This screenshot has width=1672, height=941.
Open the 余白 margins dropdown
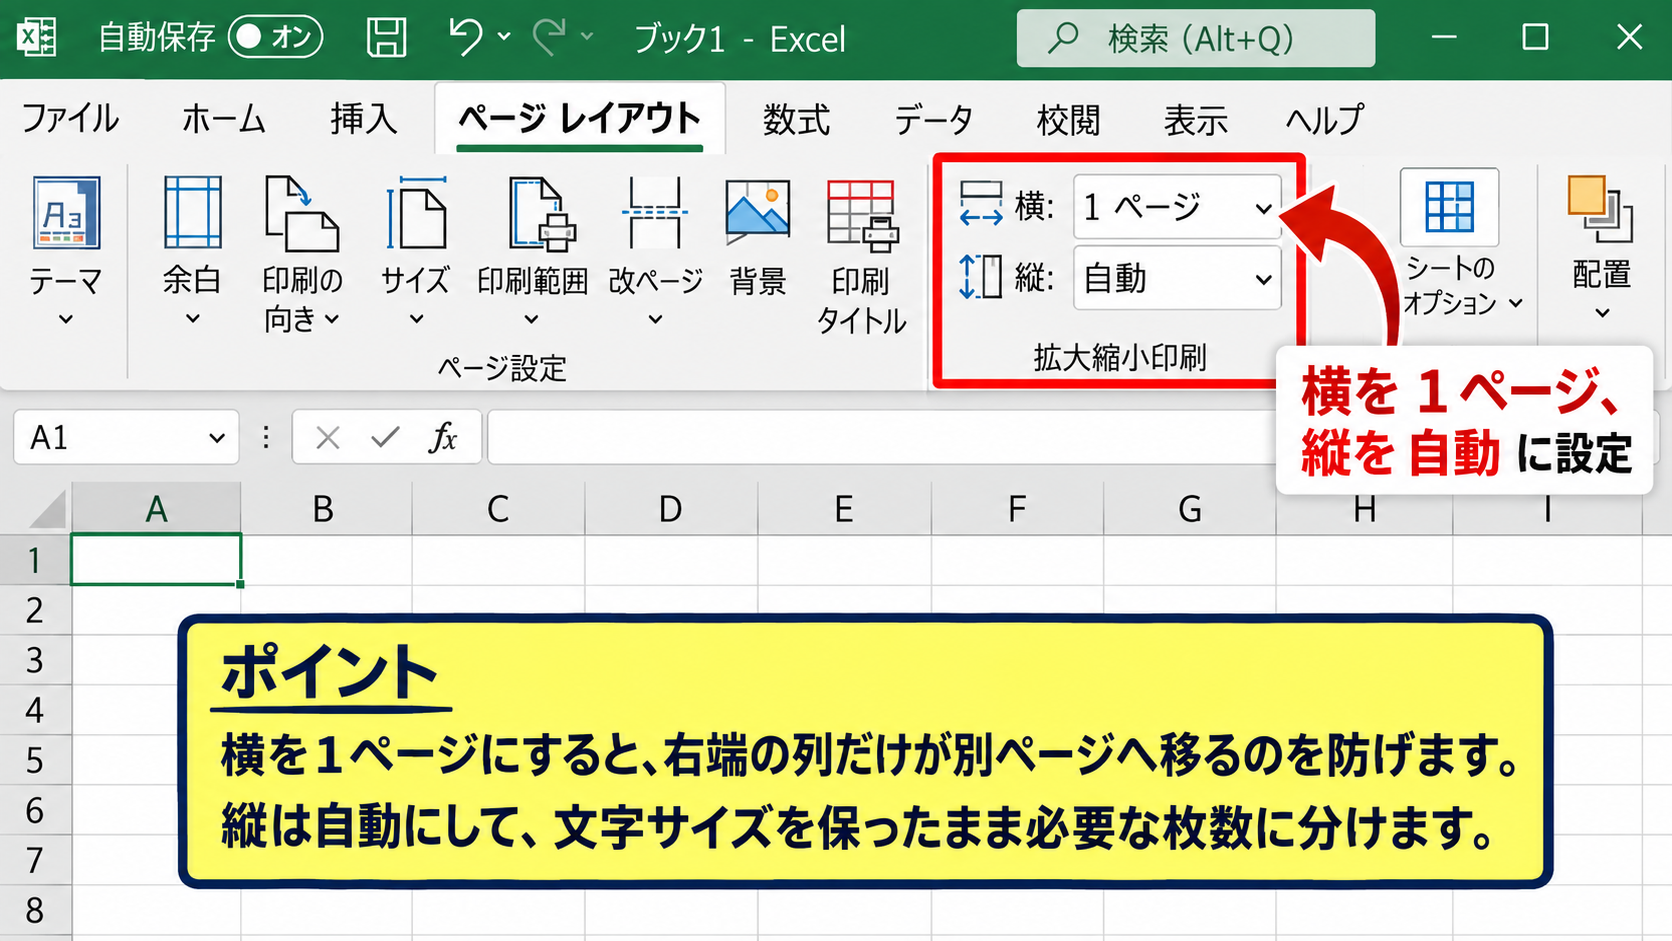[192, 250]
